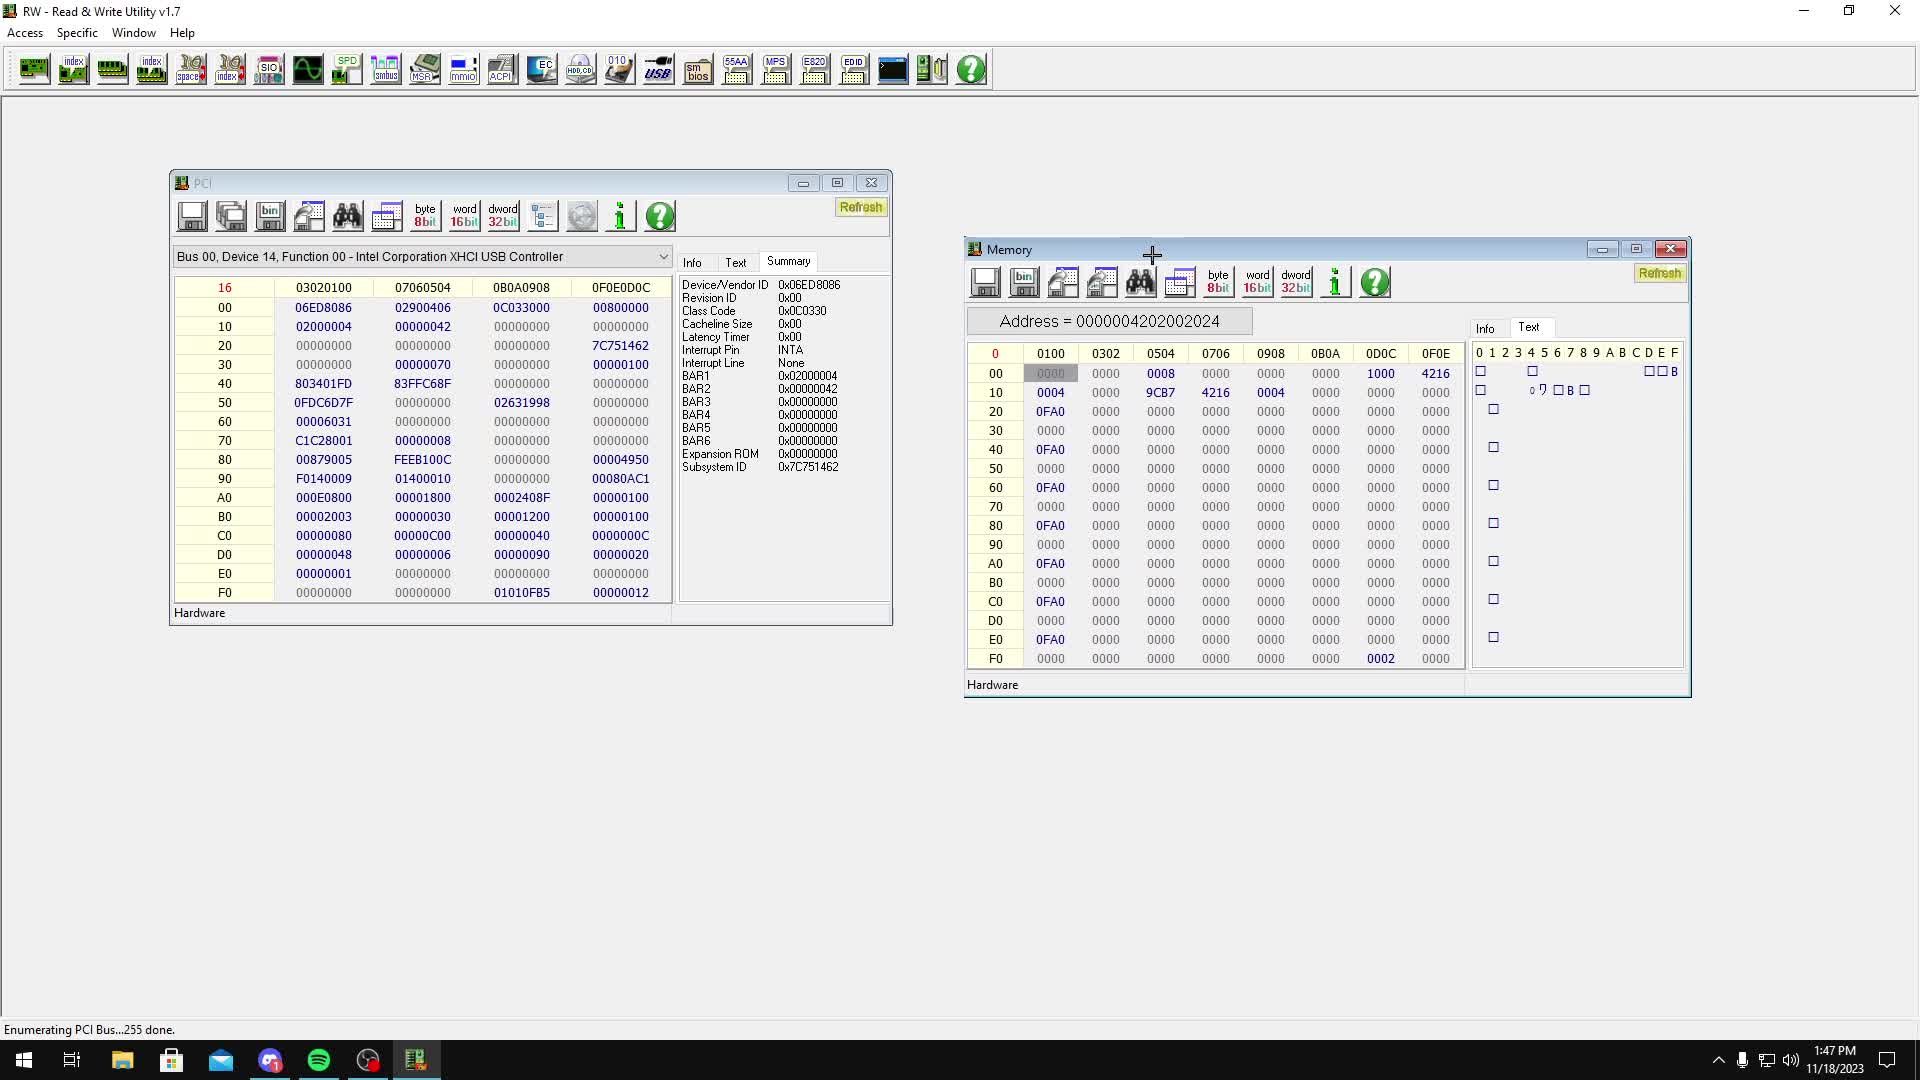Open the HDD/CD ATA tool

click(x=580, y=69)
